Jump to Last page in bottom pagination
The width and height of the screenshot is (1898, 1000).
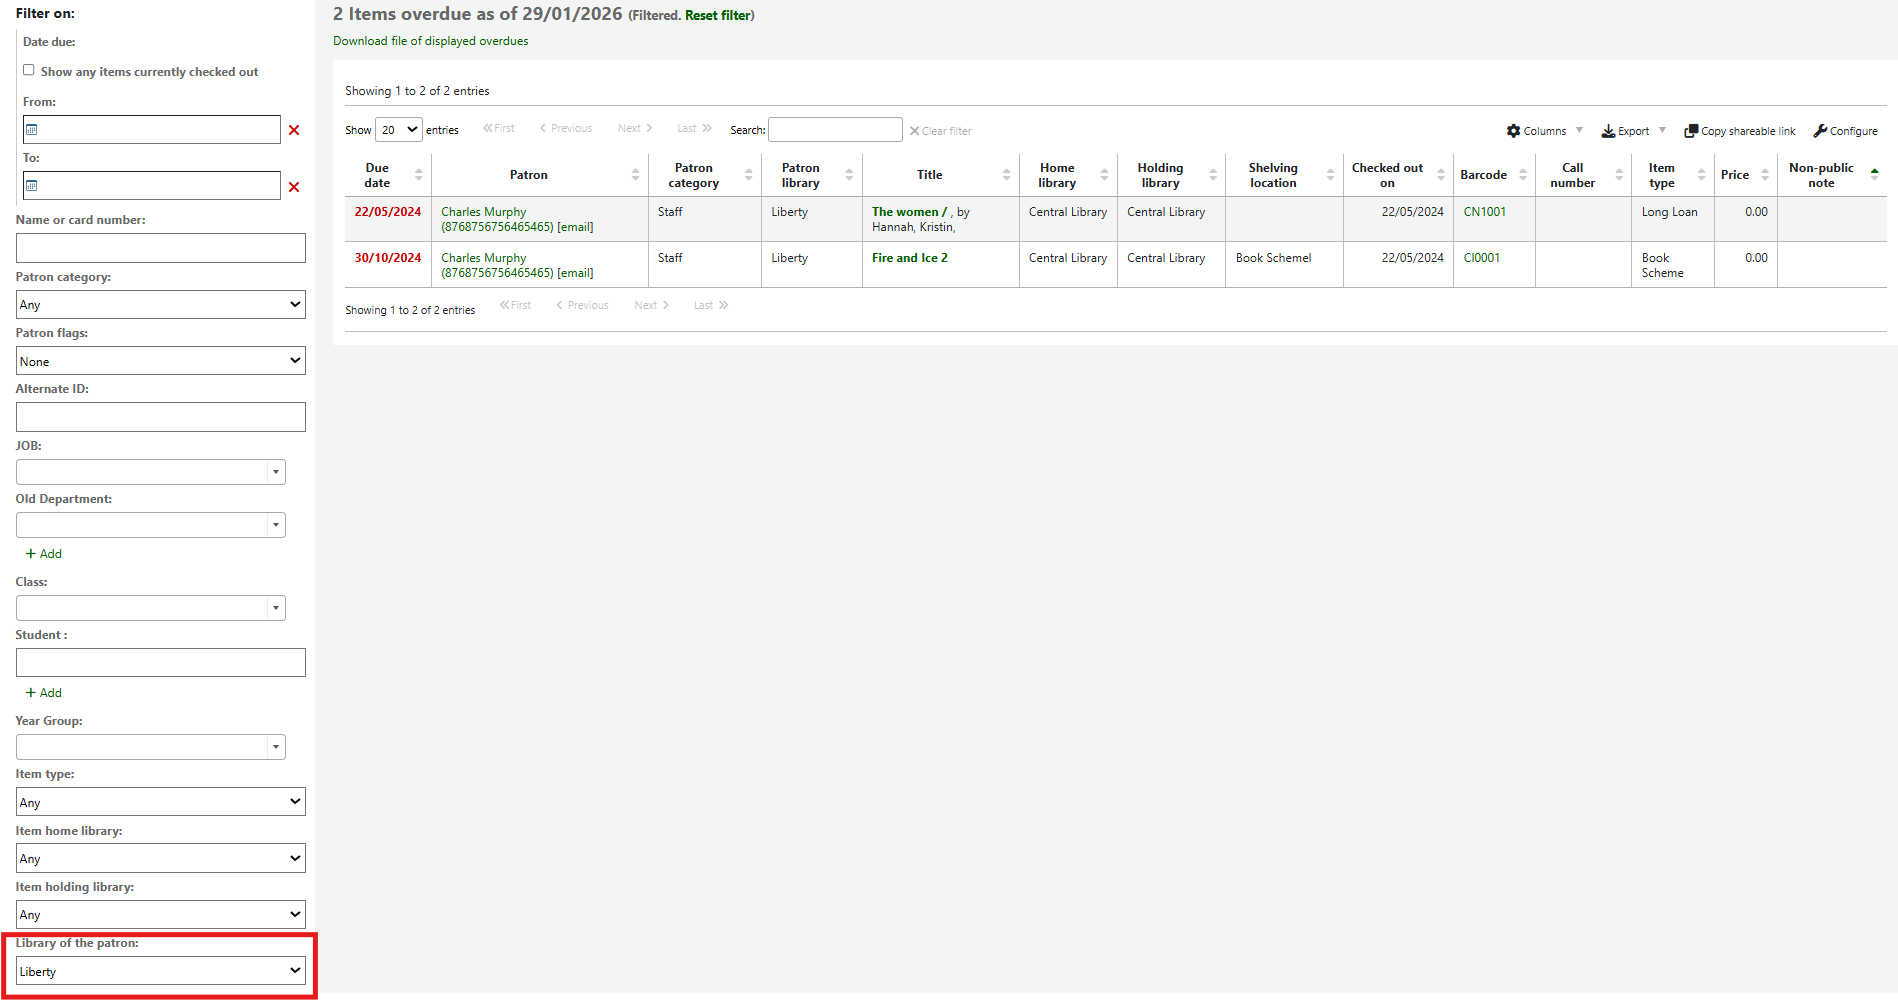(x=711, y=305)
